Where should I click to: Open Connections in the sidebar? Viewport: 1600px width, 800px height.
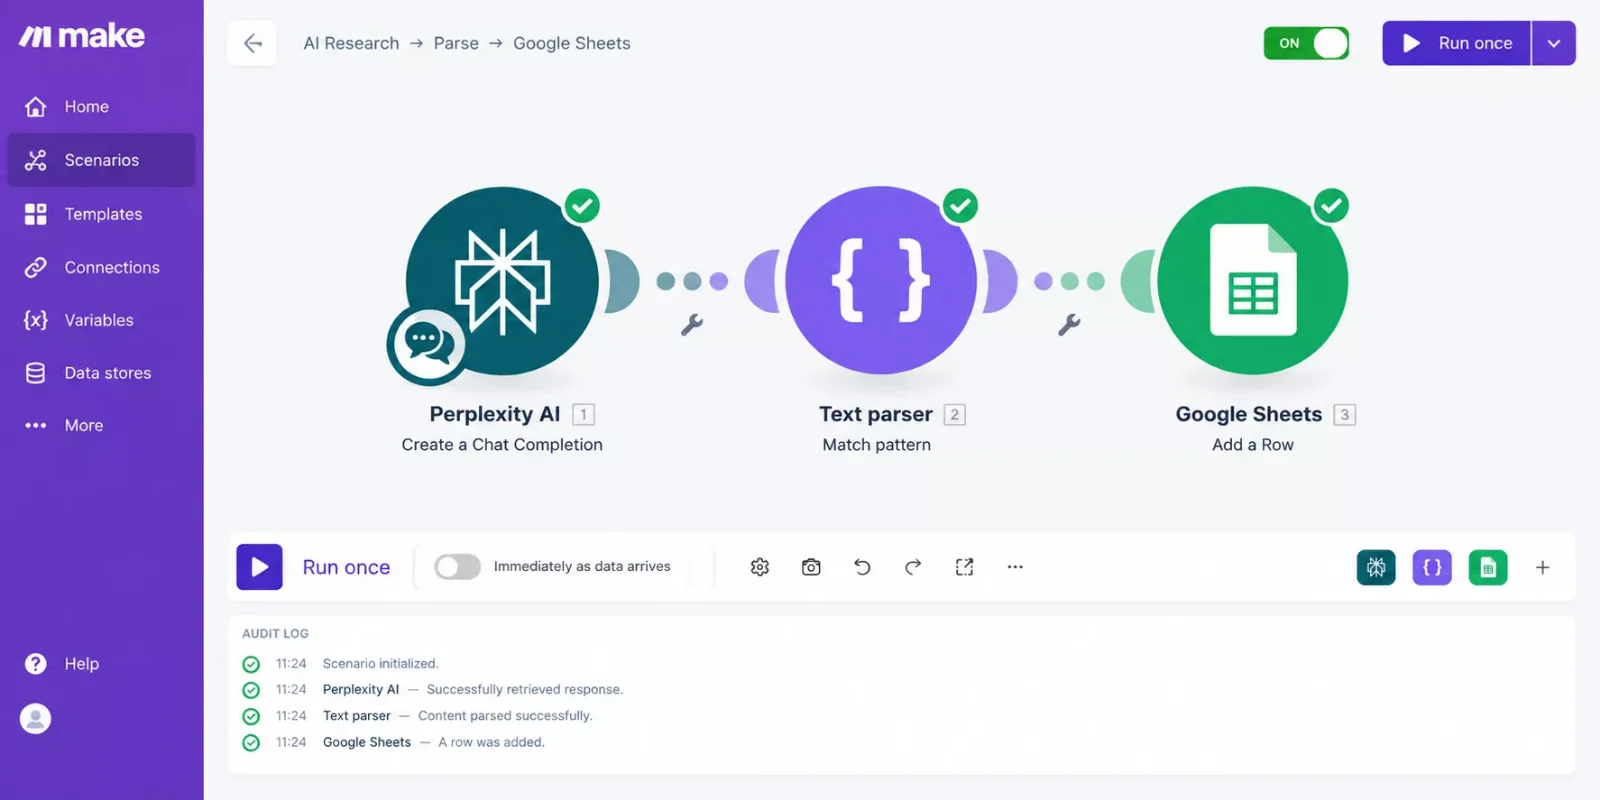(101, 267)
